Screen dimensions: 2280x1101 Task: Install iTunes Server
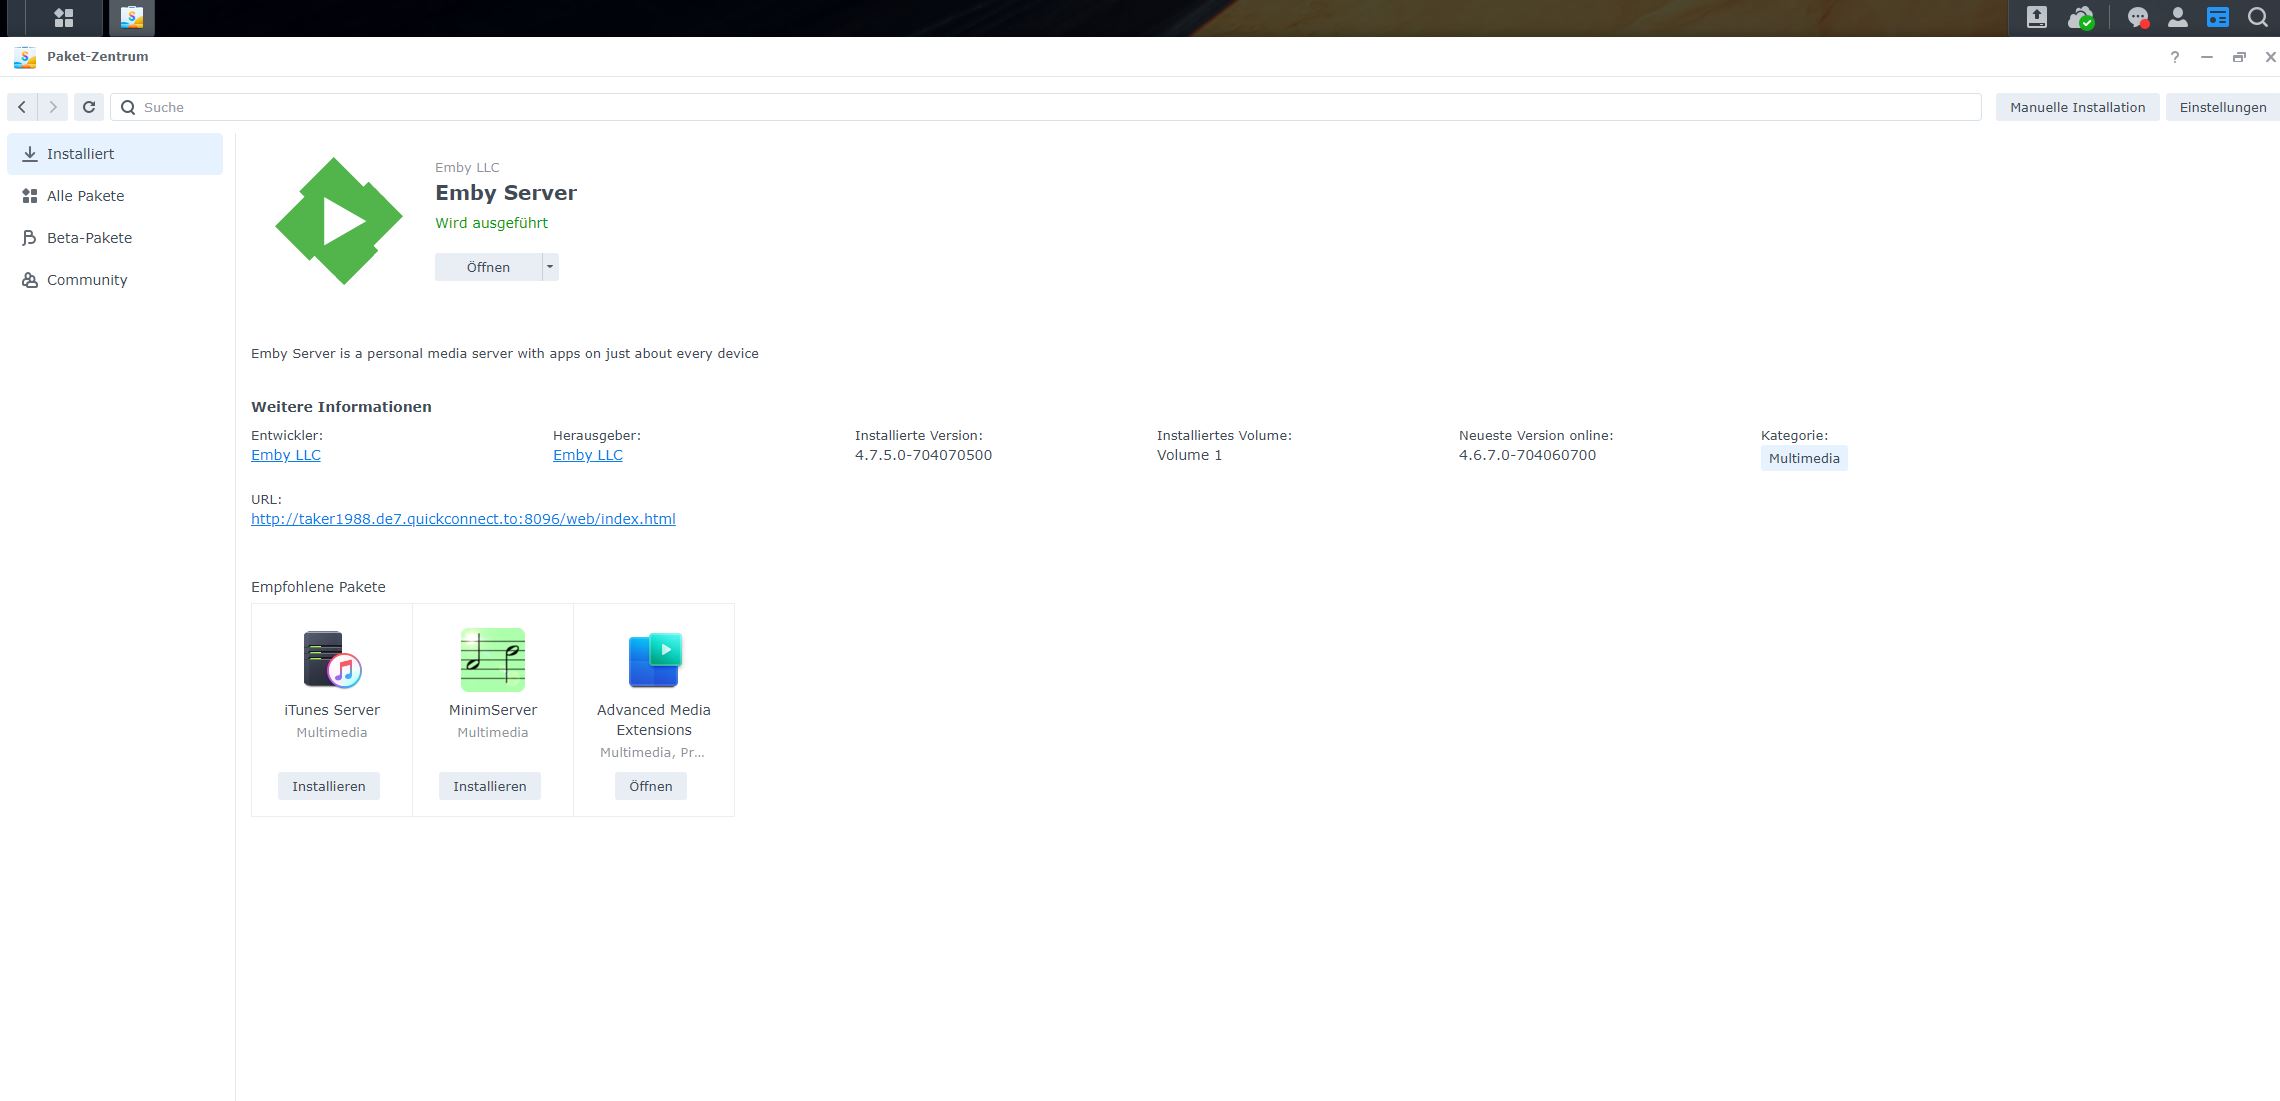[x=329, y=786]
